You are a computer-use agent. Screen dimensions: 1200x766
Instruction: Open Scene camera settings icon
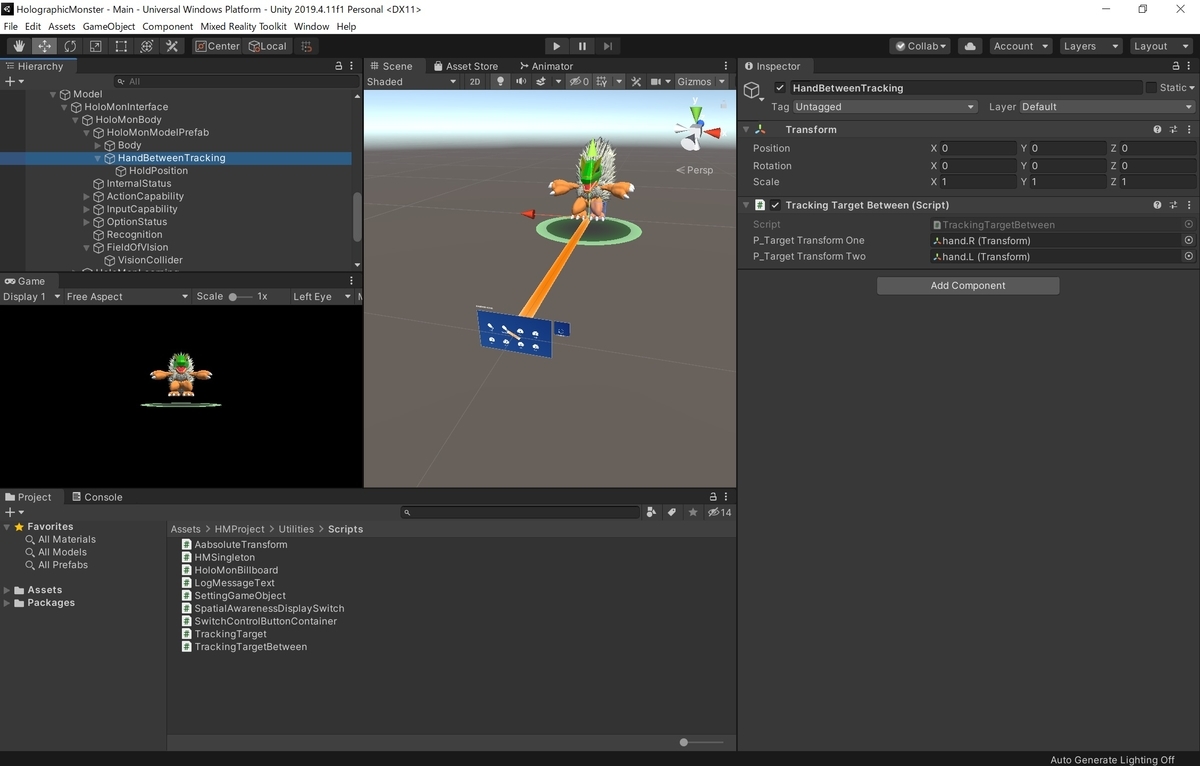pyautogui.click(x=657, y=82)
